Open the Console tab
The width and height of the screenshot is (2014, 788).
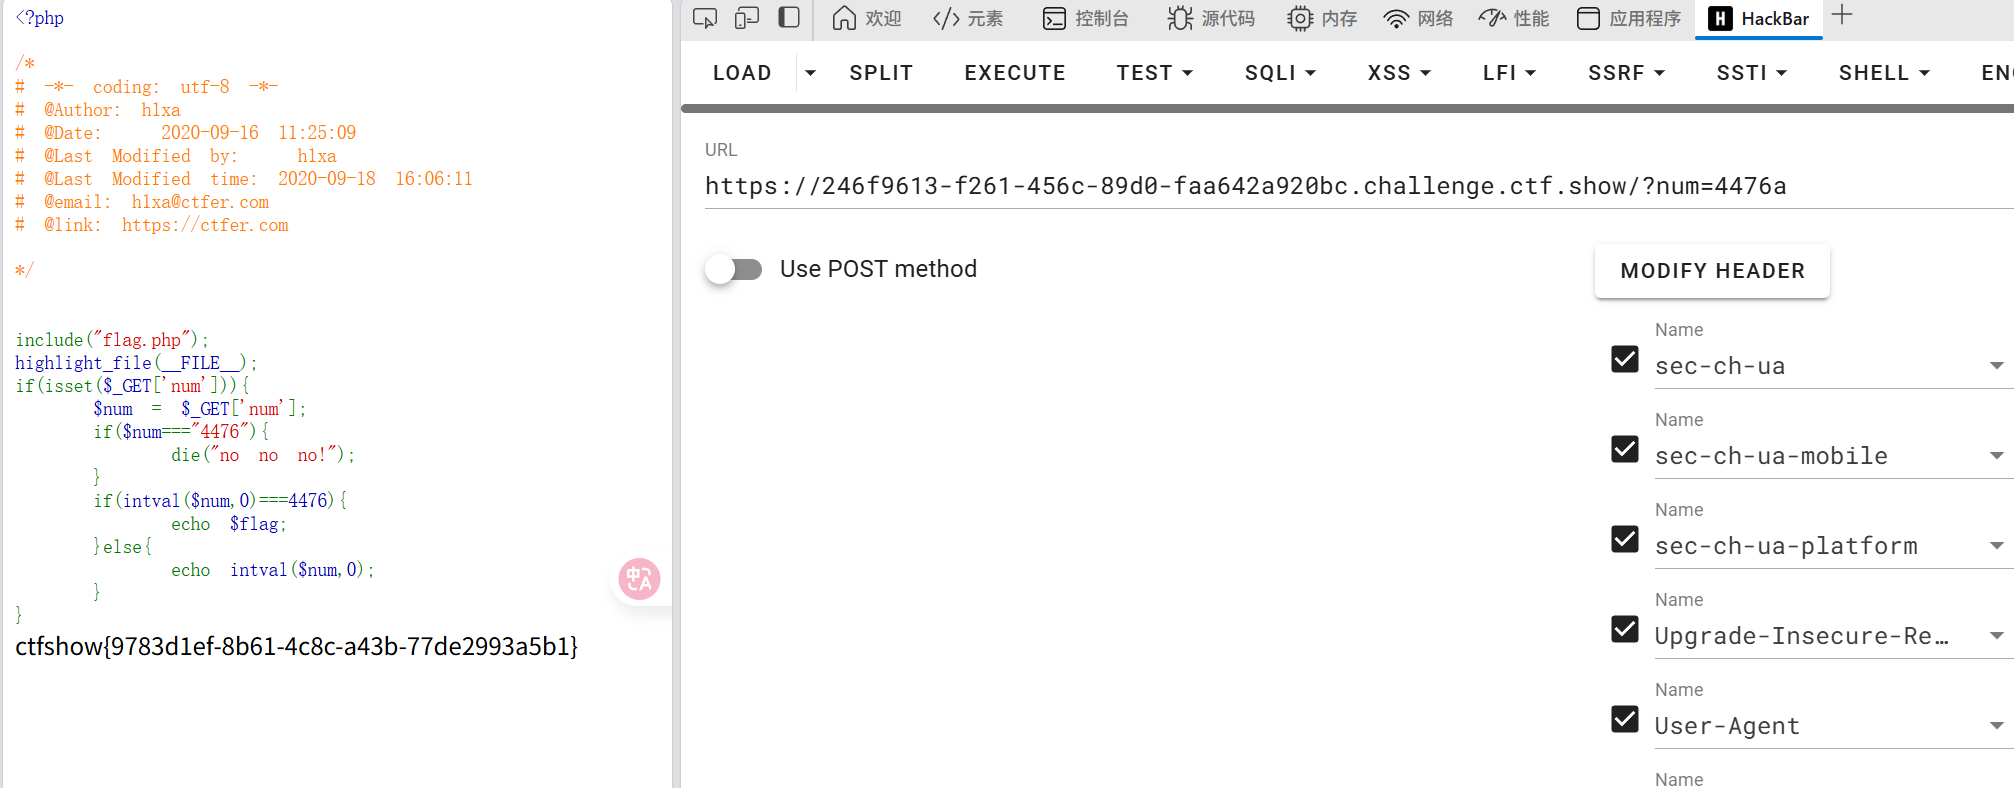coord(1085,19)
